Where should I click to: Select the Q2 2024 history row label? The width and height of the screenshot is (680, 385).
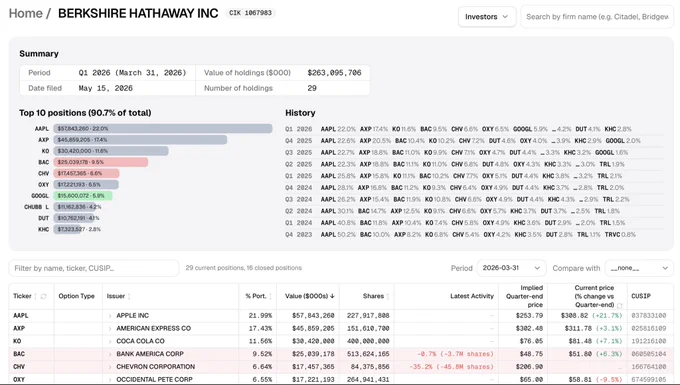pyautogui.click(x=298, y=211)
